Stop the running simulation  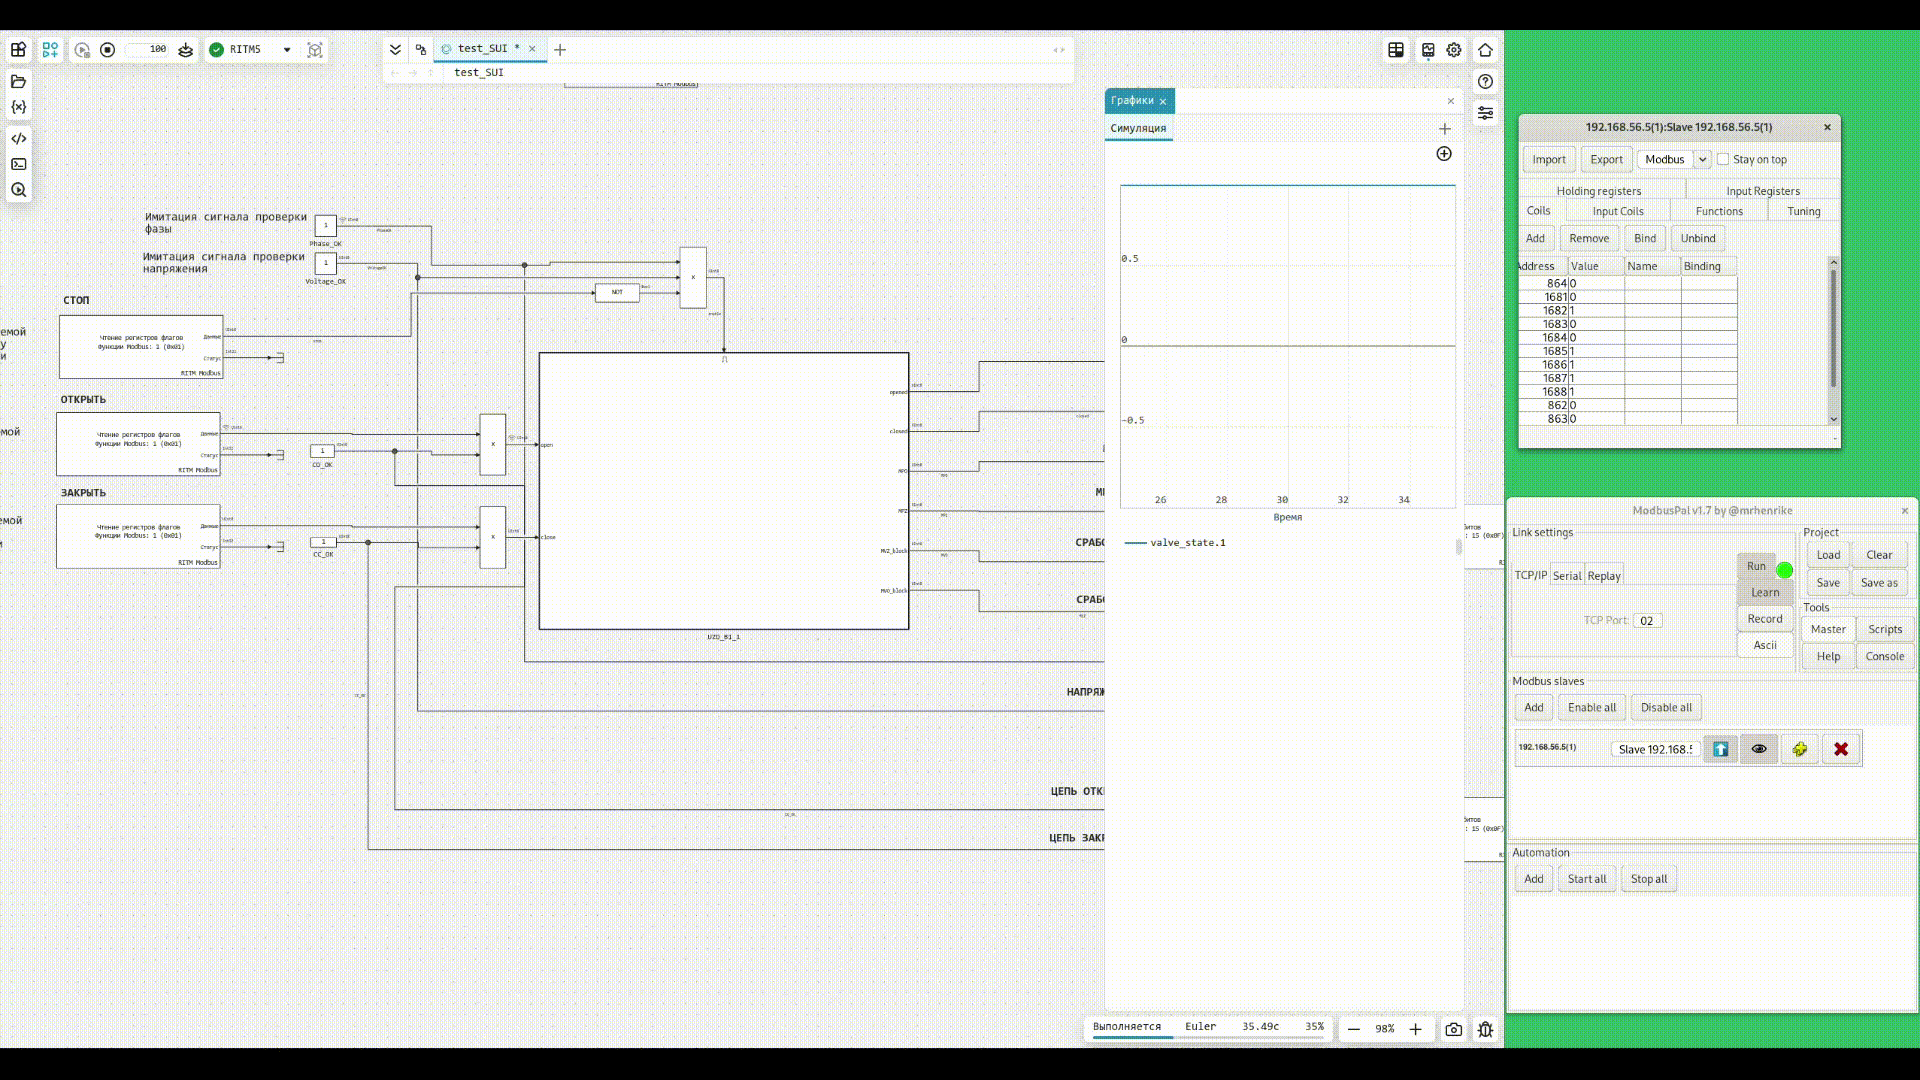click(x=108, y=49)
